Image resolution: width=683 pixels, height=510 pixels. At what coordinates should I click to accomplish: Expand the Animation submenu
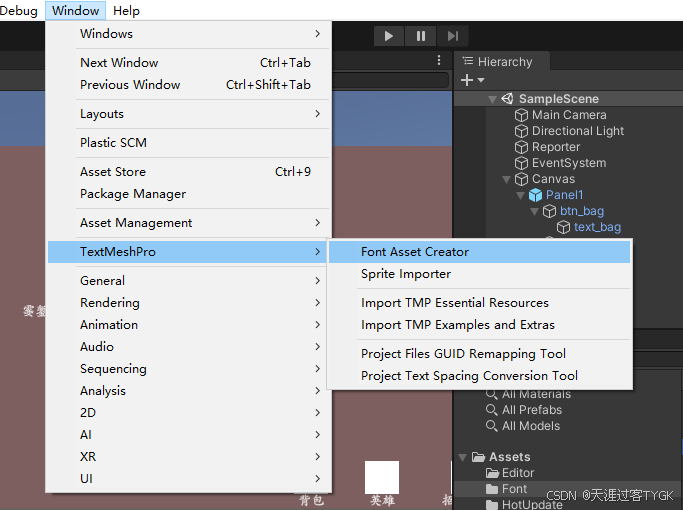tap(189, 324)
